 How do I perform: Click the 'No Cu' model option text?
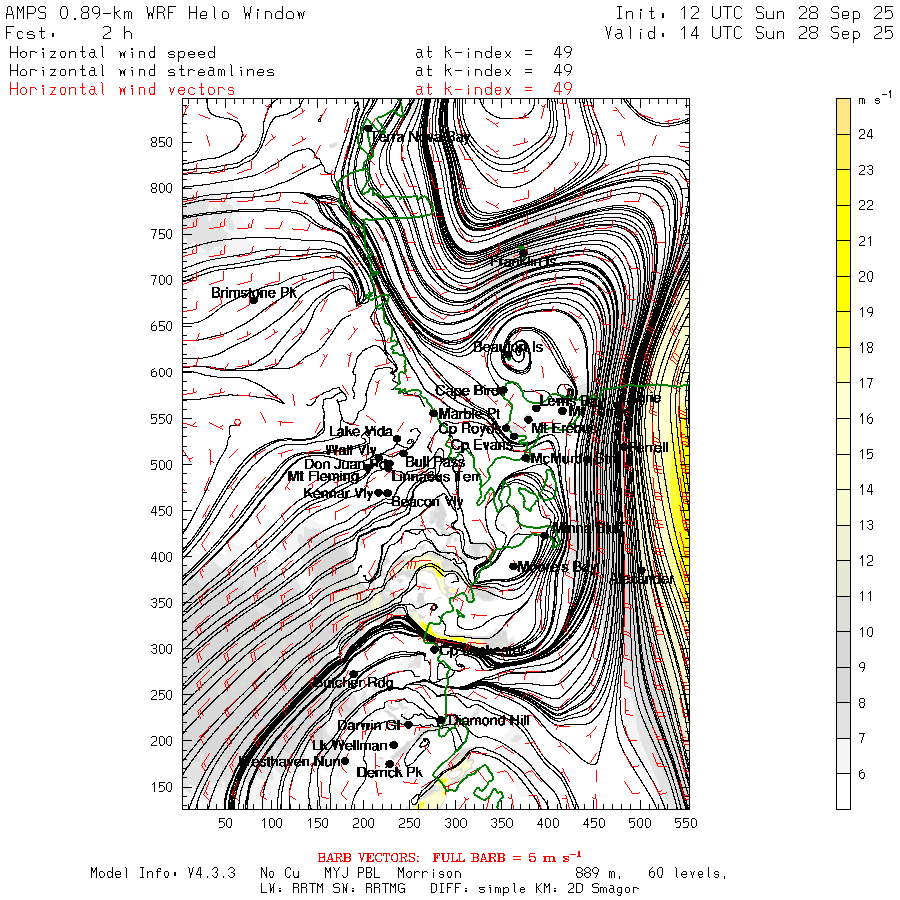[x=280, y=873]
